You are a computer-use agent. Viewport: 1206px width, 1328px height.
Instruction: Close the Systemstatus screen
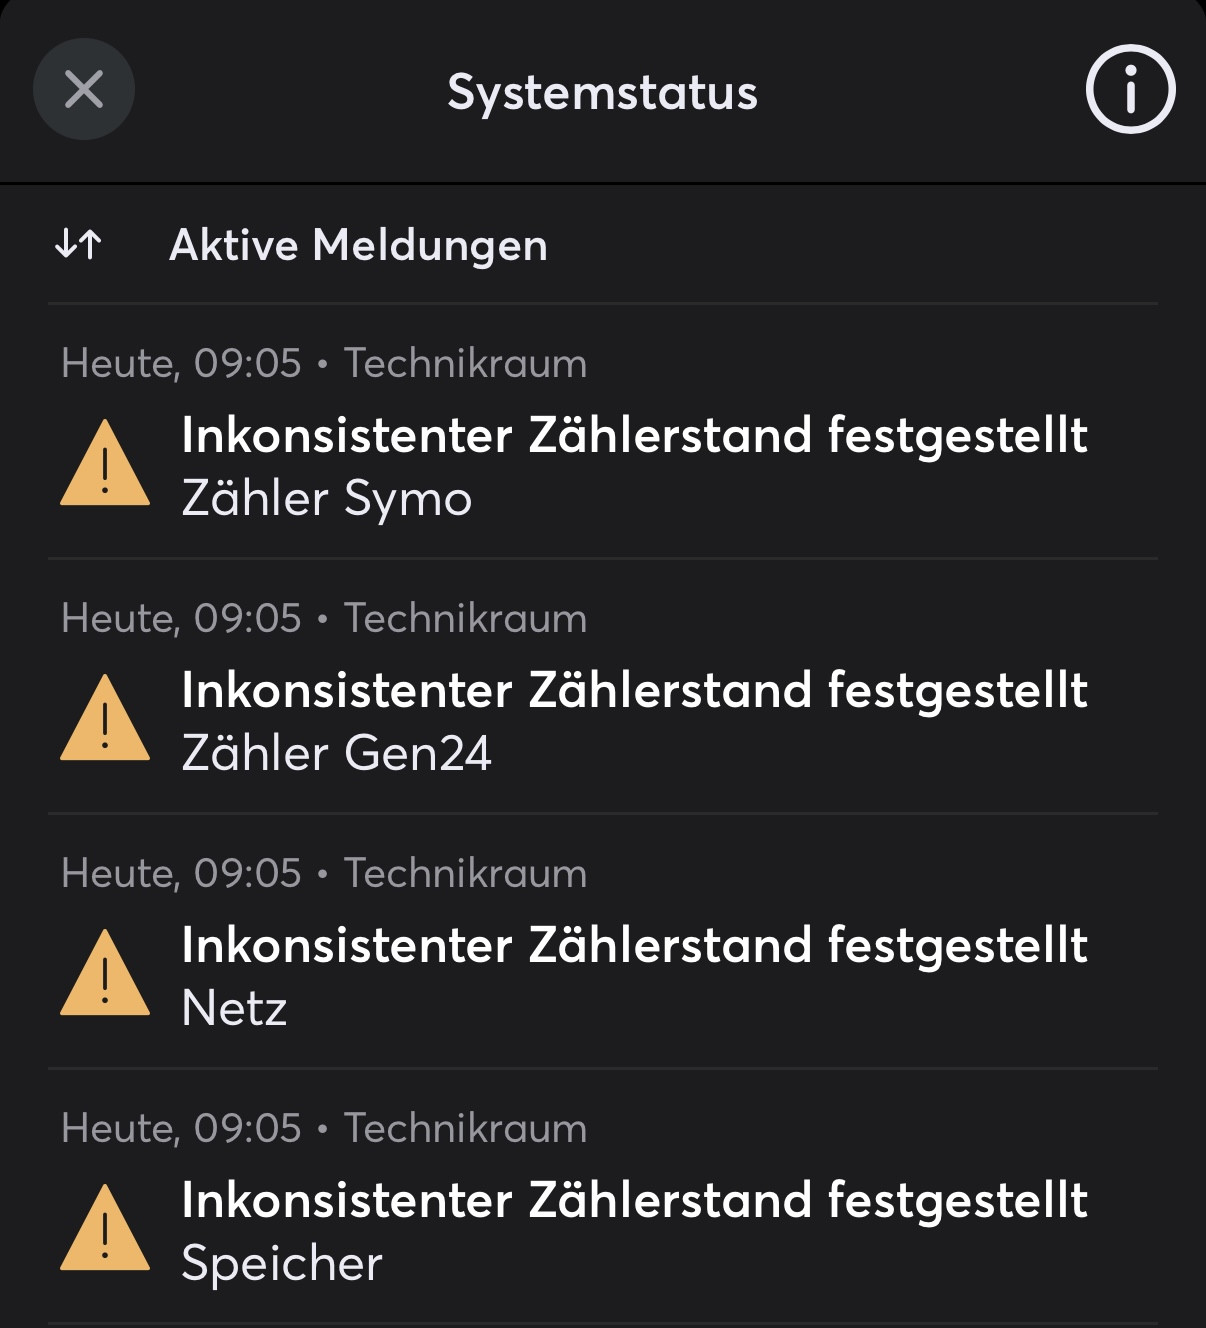84,90
